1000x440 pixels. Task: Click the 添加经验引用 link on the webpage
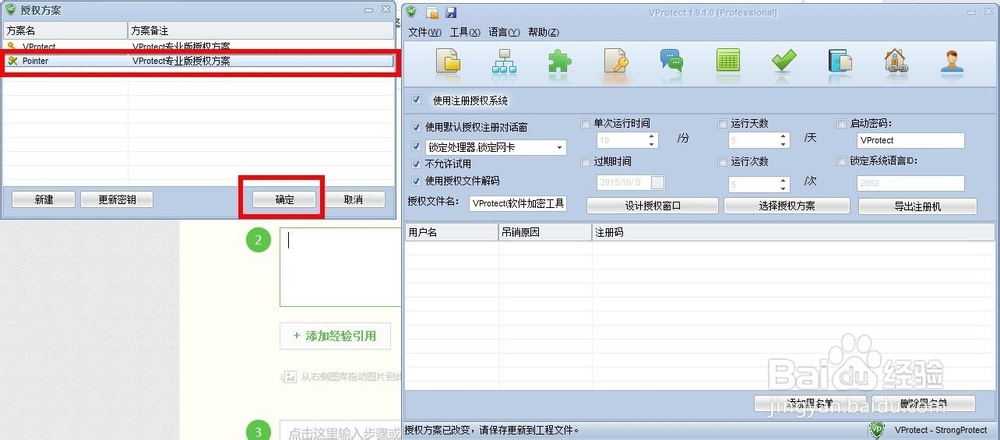[335, 336]
